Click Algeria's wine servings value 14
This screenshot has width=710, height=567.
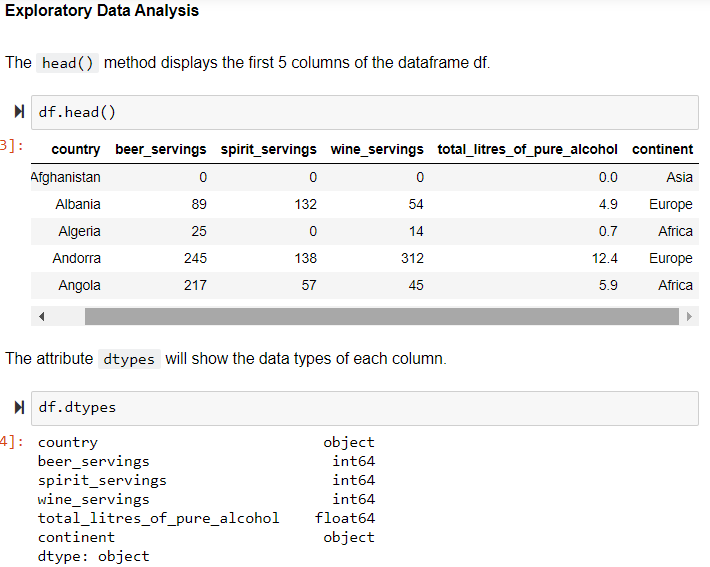click(416, 231)
